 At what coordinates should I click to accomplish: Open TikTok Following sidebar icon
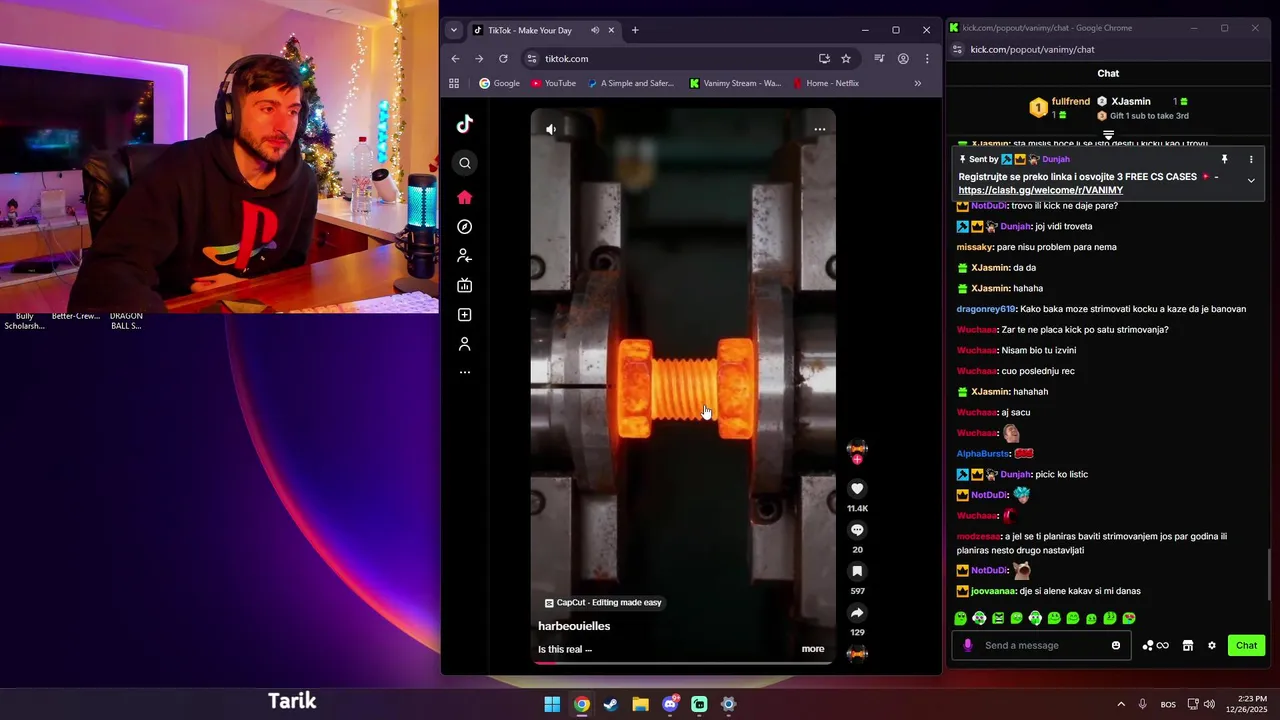coord(465,256)
